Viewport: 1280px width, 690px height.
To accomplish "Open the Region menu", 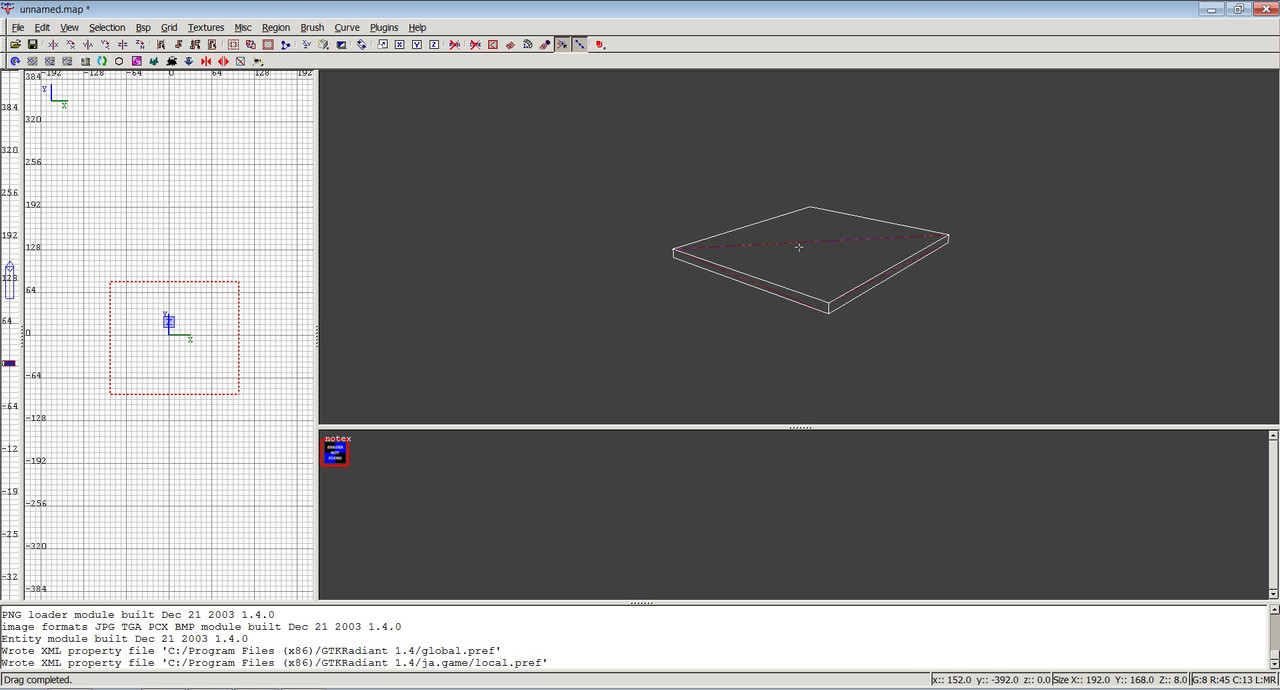I will point(276,27).
